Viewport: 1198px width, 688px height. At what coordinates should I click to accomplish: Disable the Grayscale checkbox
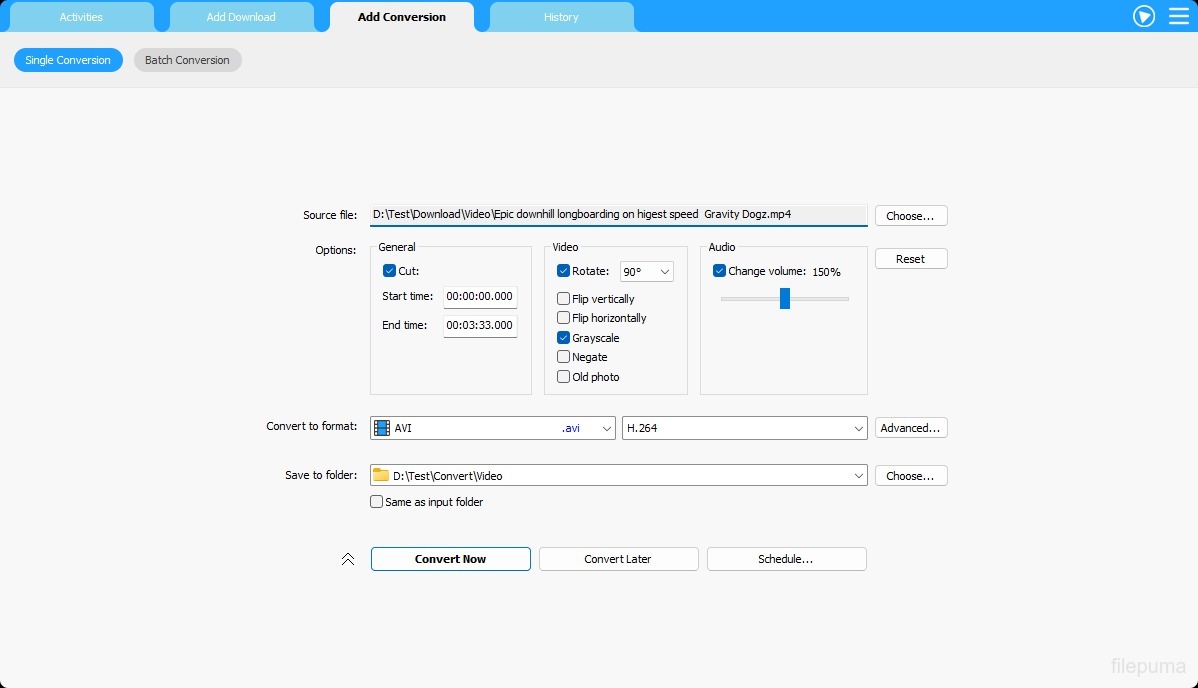pos(564,338)
